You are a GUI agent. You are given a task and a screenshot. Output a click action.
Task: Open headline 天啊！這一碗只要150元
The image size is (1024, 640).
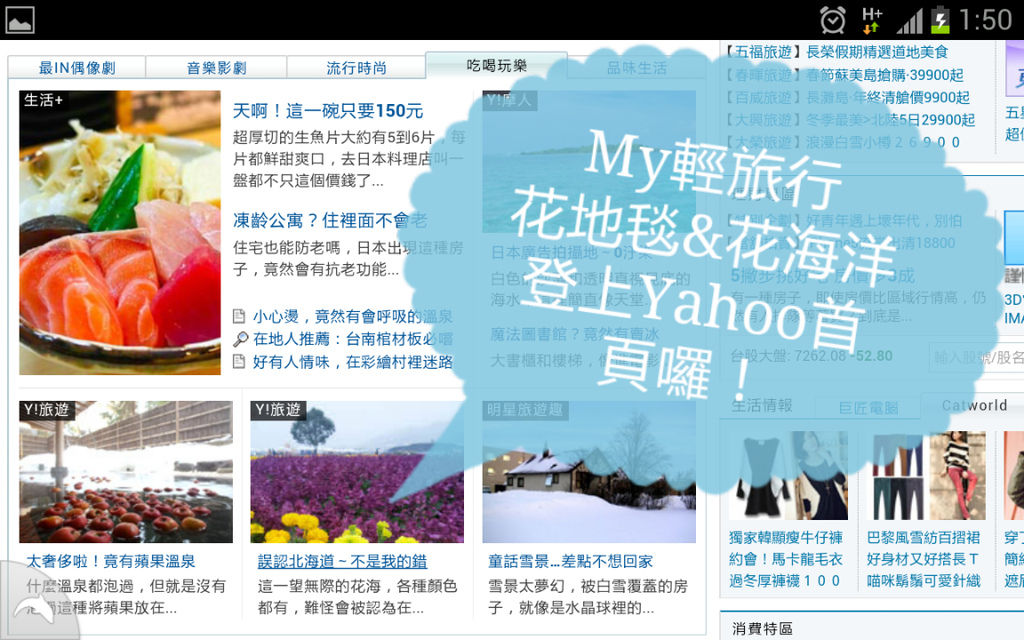pyautogui.click(x=328, y=111)
